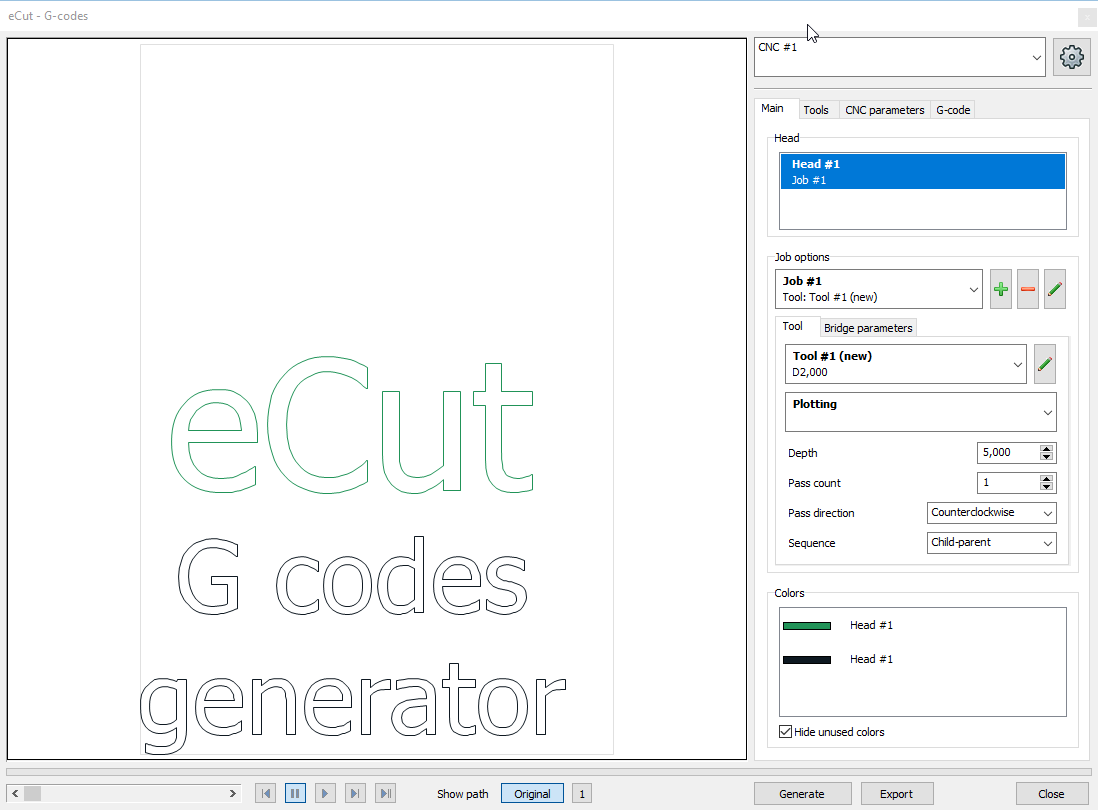Expand the Job #1 dropdown
Viewport: 1098px width, 810px height.
(x=879, y=289)
